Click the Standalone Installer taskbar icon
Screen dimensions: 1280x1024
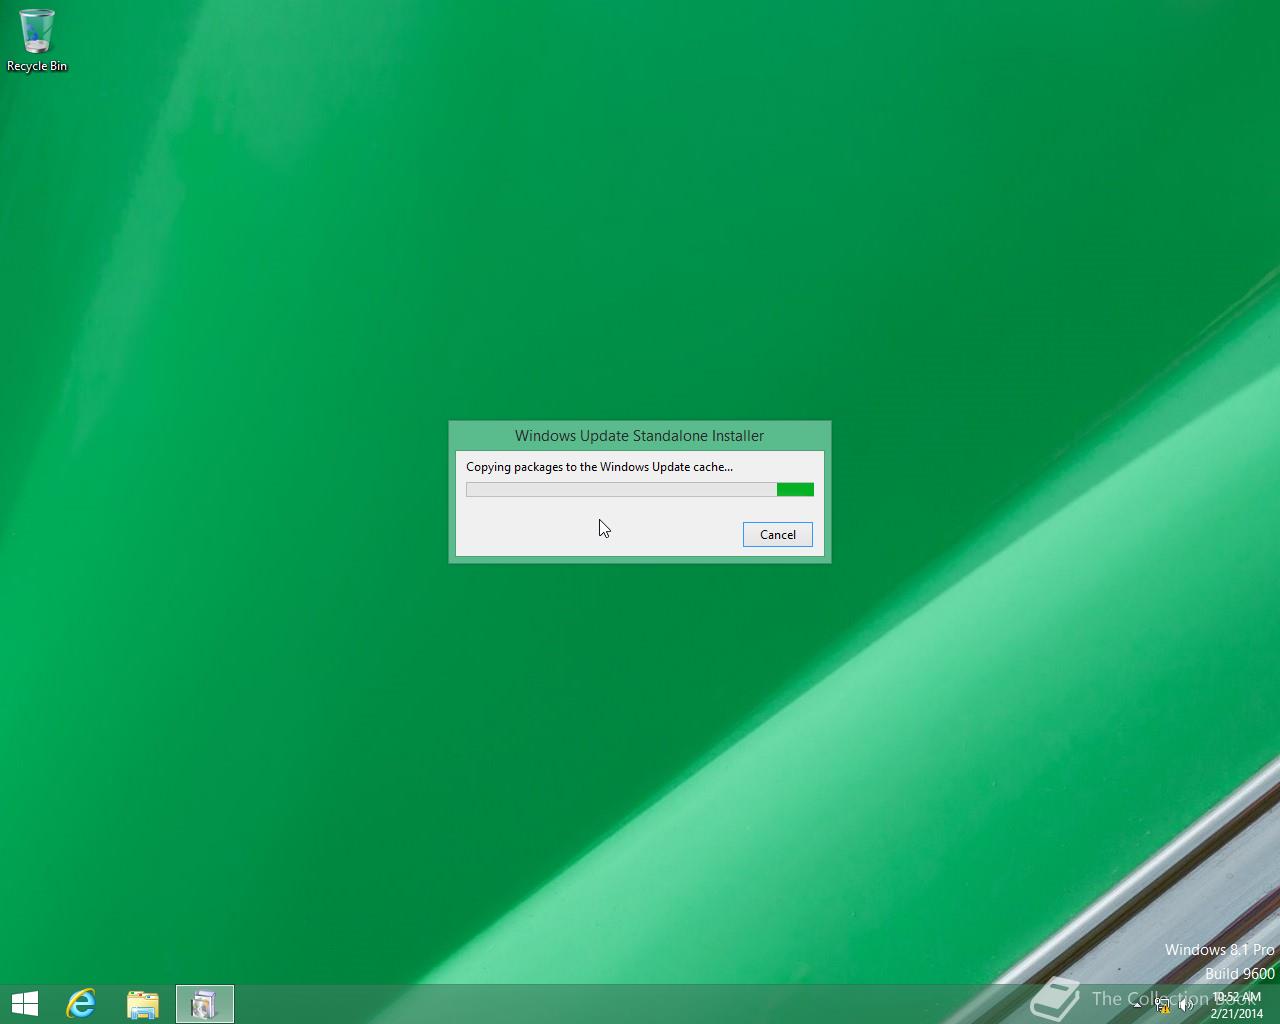(x=205, y=1004)
